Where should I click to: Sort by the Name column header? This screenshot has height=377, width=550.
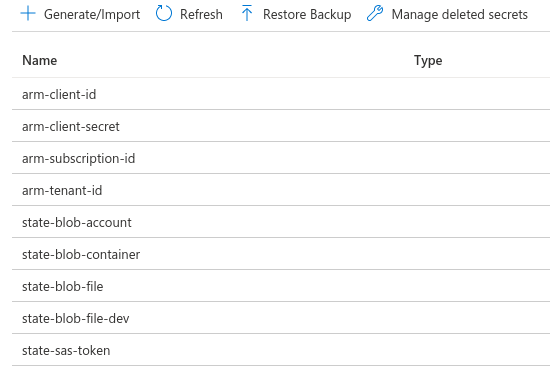coord(40,60)
